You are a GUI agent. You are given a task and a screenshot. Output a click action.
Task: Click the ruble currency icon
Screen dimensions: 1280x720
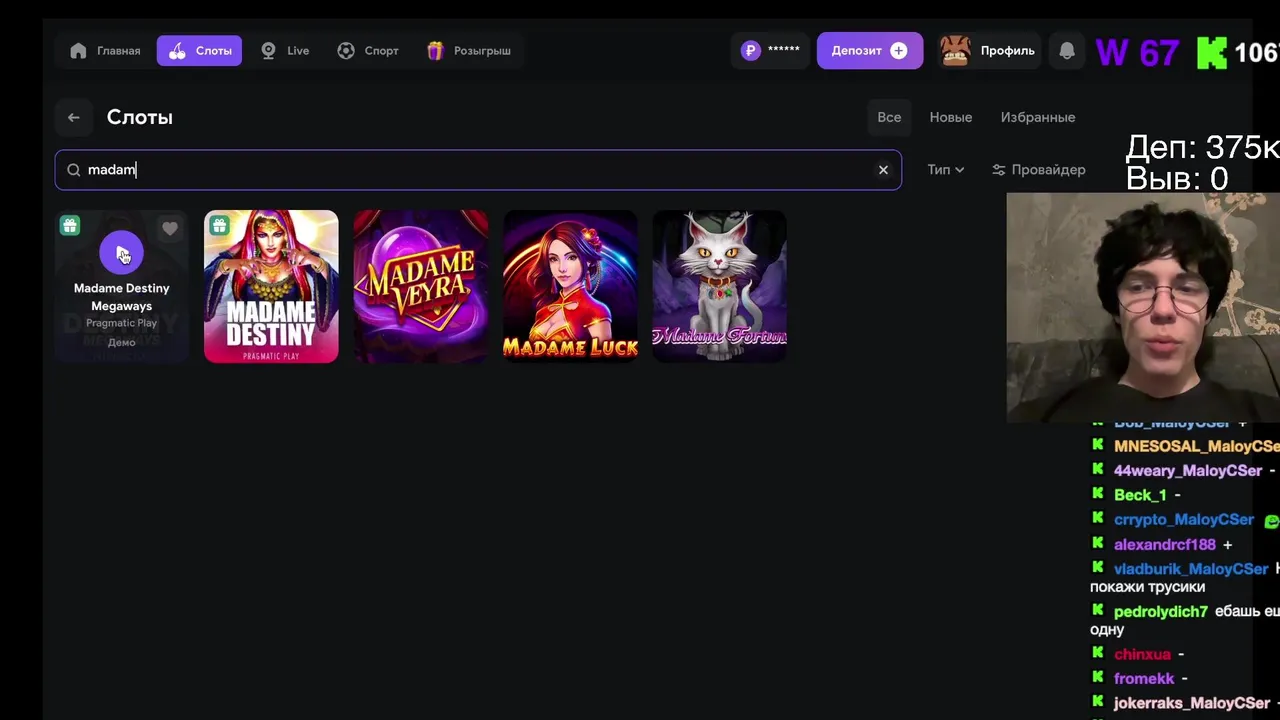[x=751, y=51]
